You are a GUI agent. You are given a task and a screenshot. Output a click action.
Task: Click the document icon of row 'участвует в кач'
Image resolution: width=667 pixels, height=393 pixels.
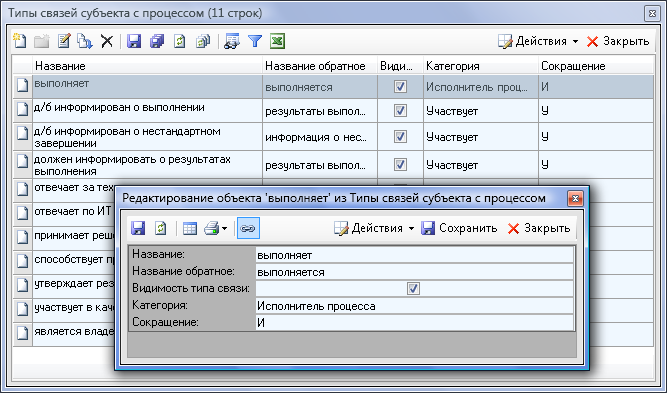pos(22,310)
